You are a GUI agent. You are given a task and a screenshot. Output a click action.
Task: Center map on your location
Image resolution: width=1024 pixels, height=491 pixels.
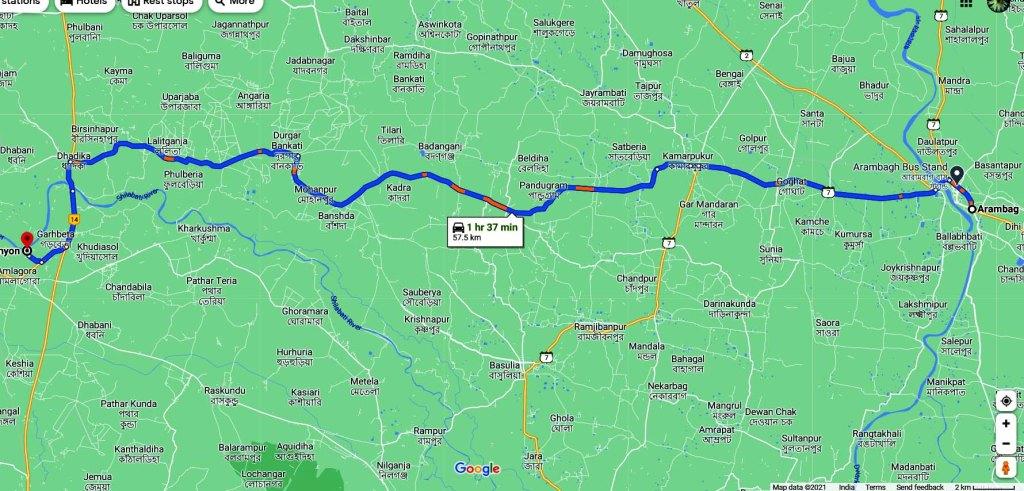click(1006, 400)
